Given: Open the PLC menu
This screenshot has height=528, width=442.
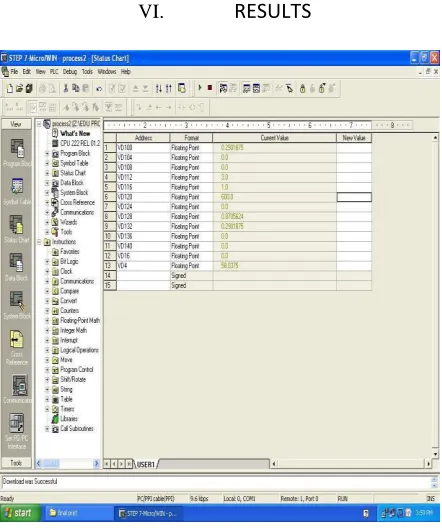Looking at the screenshot, I should (x=54, y=72).
